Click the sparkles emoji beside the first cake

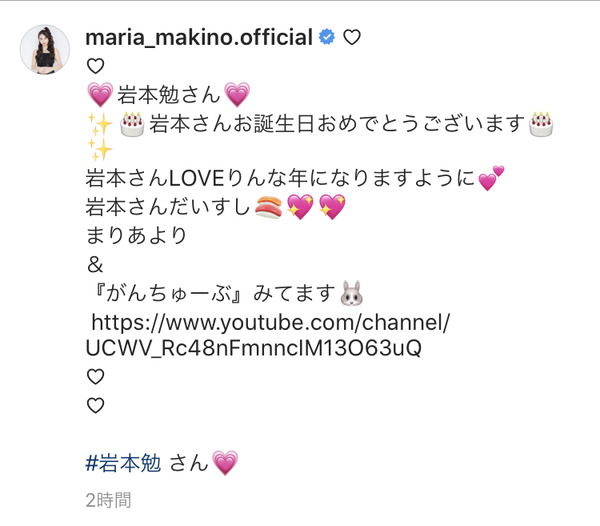pyautogui.click(x=100, y=124)
